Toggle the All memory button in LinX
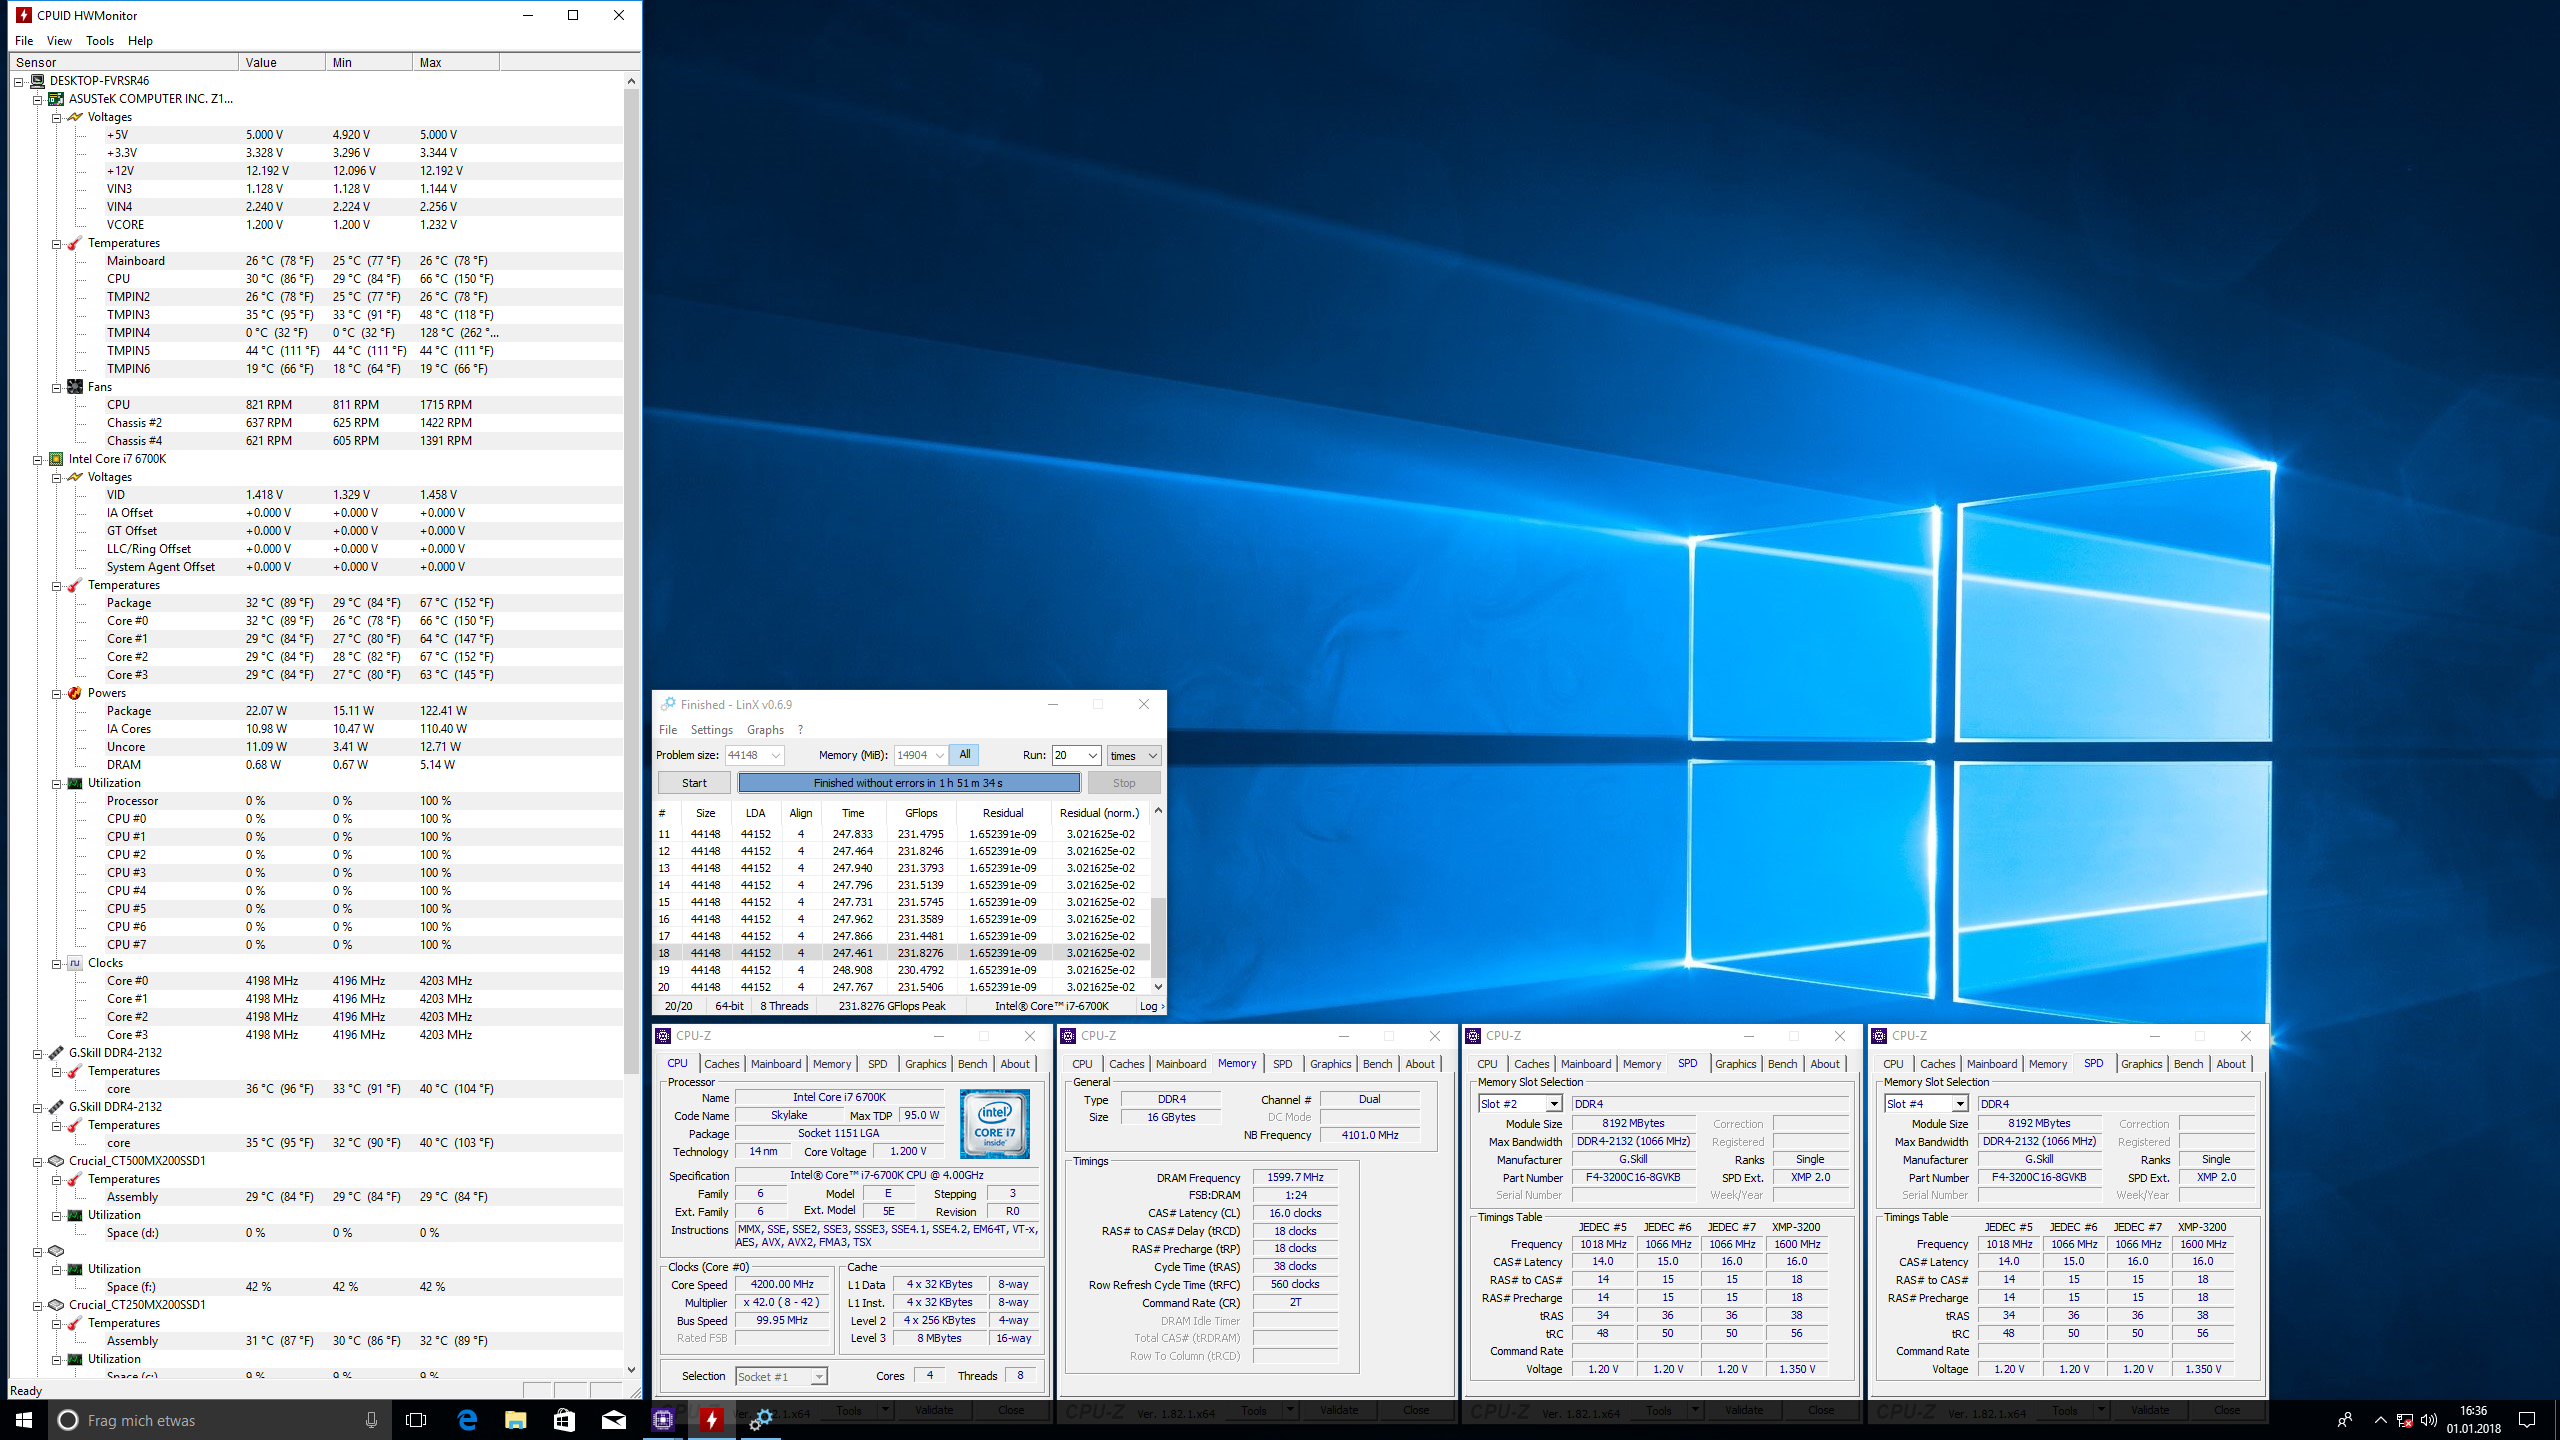 pos(964,755)
